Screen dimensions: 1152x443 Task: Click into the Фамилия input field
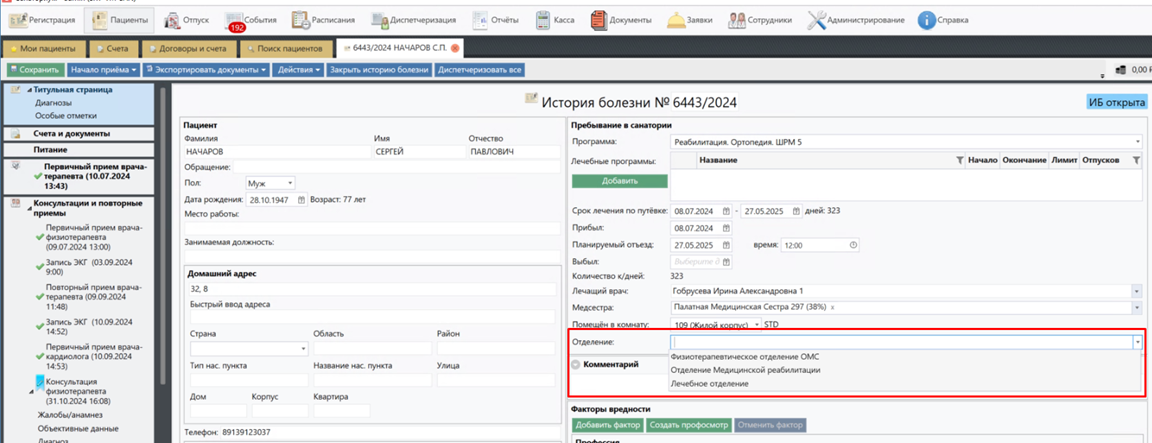pyautogui.click(x=270, y=152)
